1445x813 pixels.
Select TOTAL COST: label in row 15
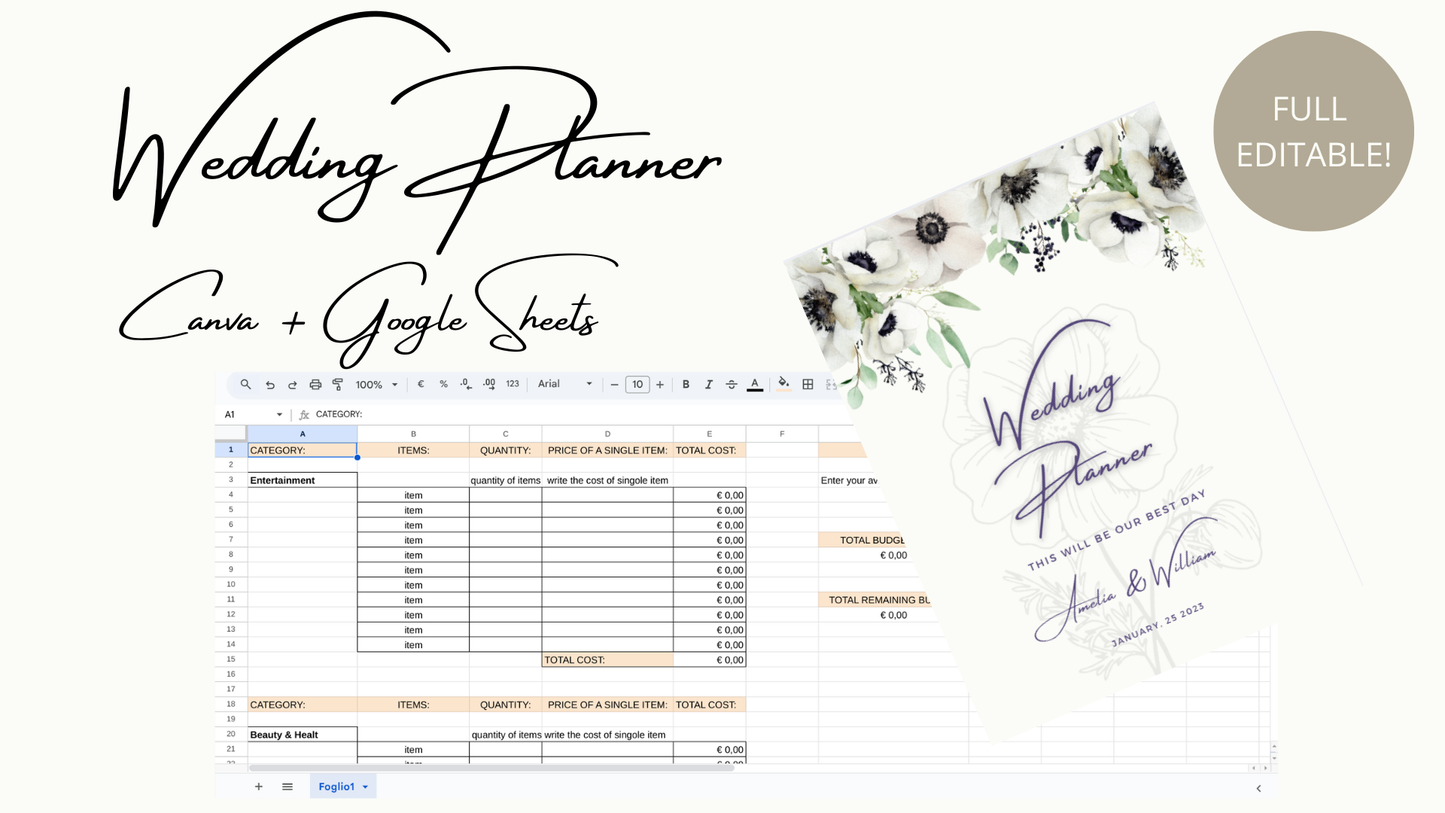[608, 660]
